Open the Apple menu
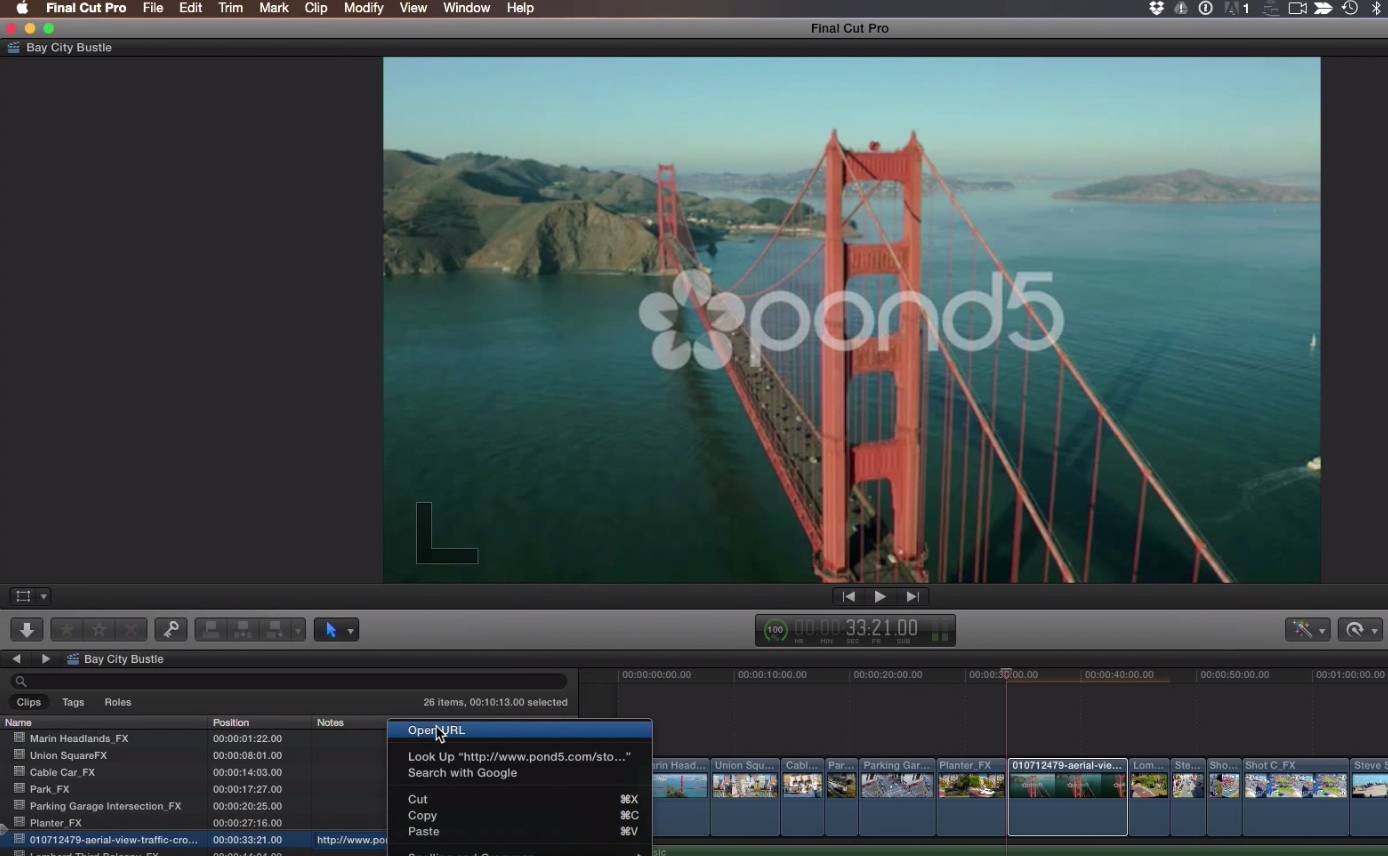The height and width of the screenshot is (856, 1388). point(22,8)
